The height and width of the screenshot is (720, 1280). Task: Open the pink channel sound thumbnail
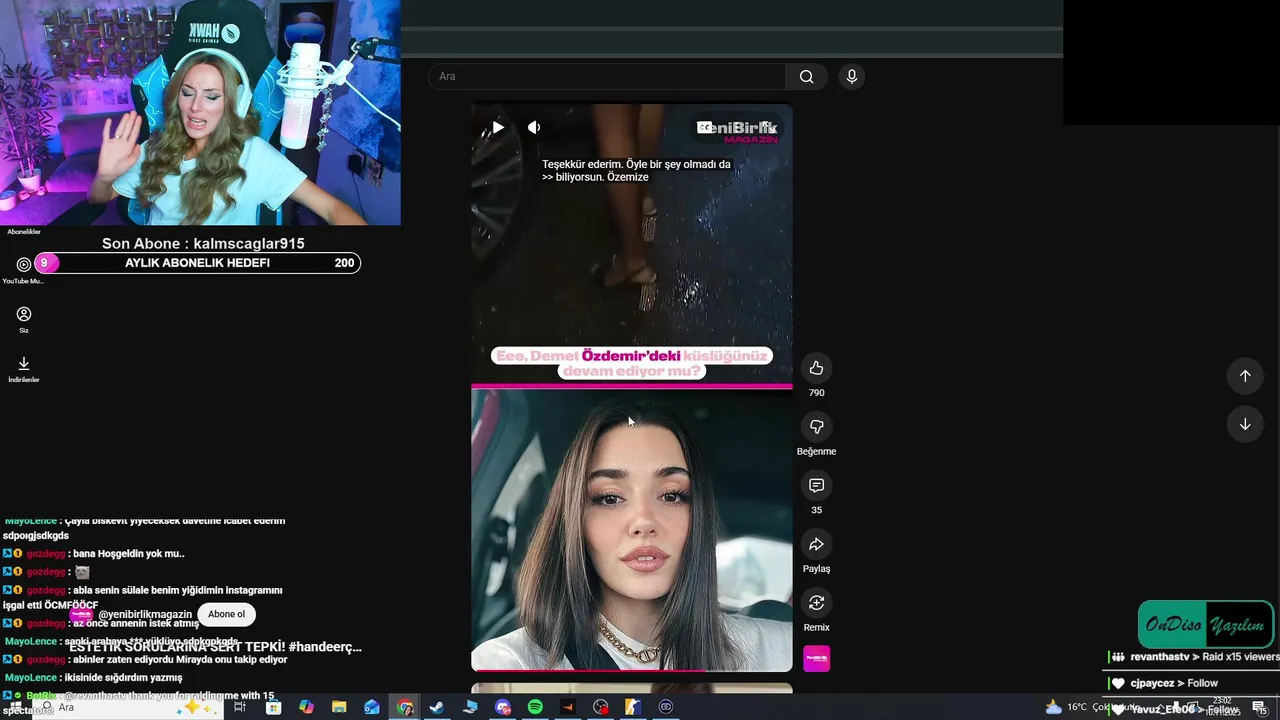pyautogui.click(x=816, y=658)
